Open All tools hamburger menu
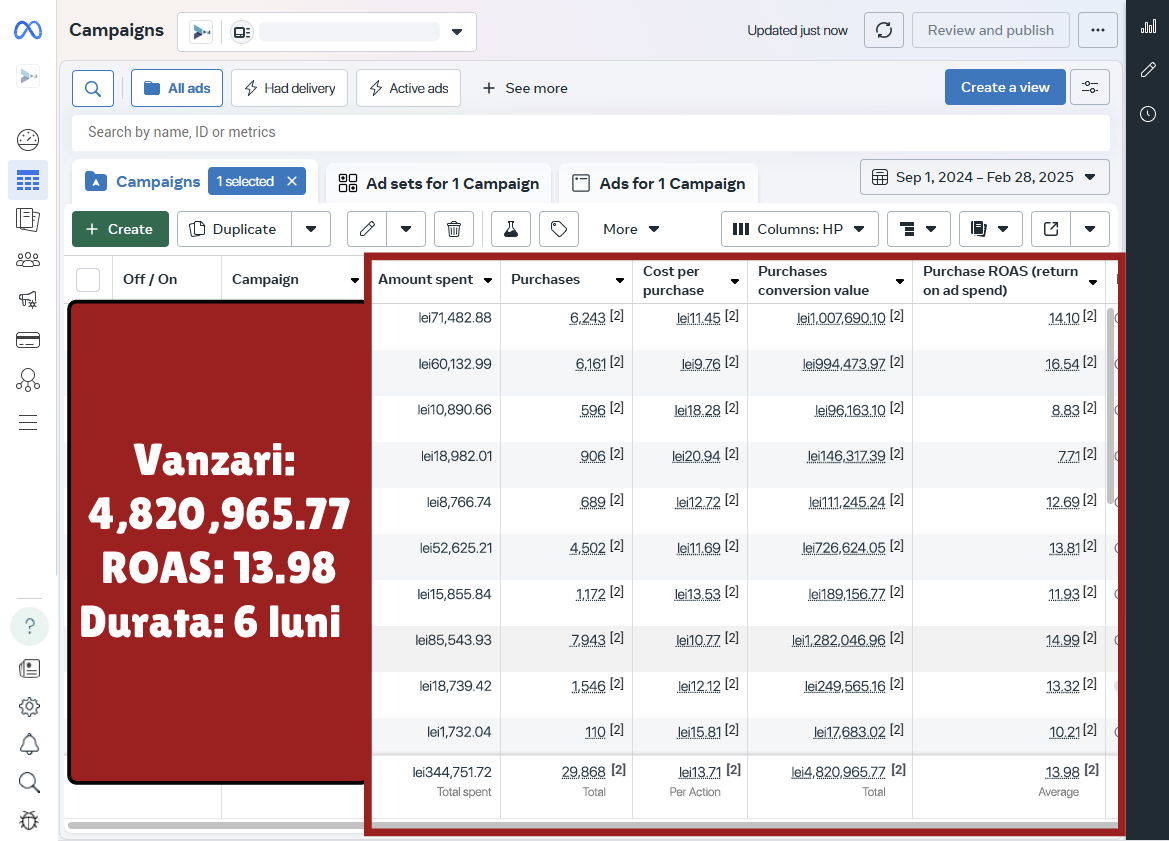 (x=28, y=422)
